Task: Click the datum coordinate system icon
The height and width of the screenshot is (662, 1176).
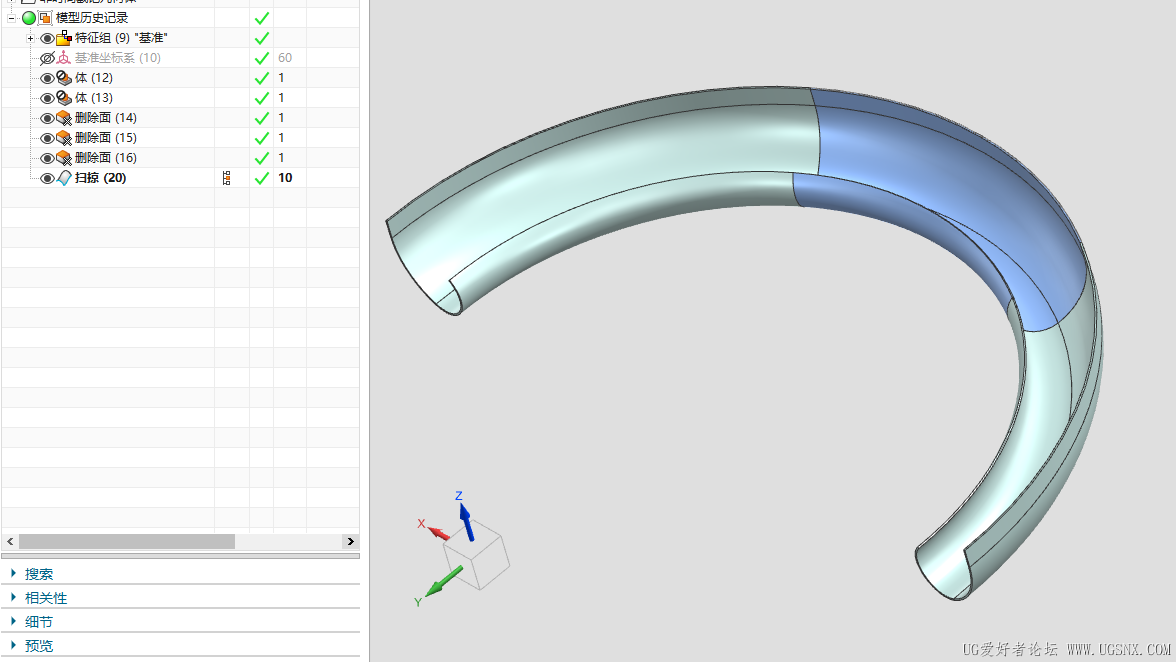Action: (x=64, y=58)
